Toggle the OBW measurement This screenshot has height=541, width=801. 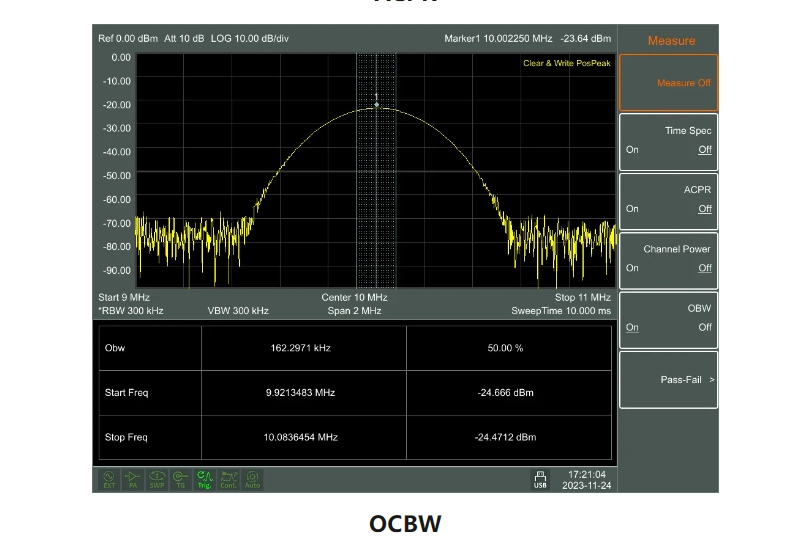tap(668, 318)
